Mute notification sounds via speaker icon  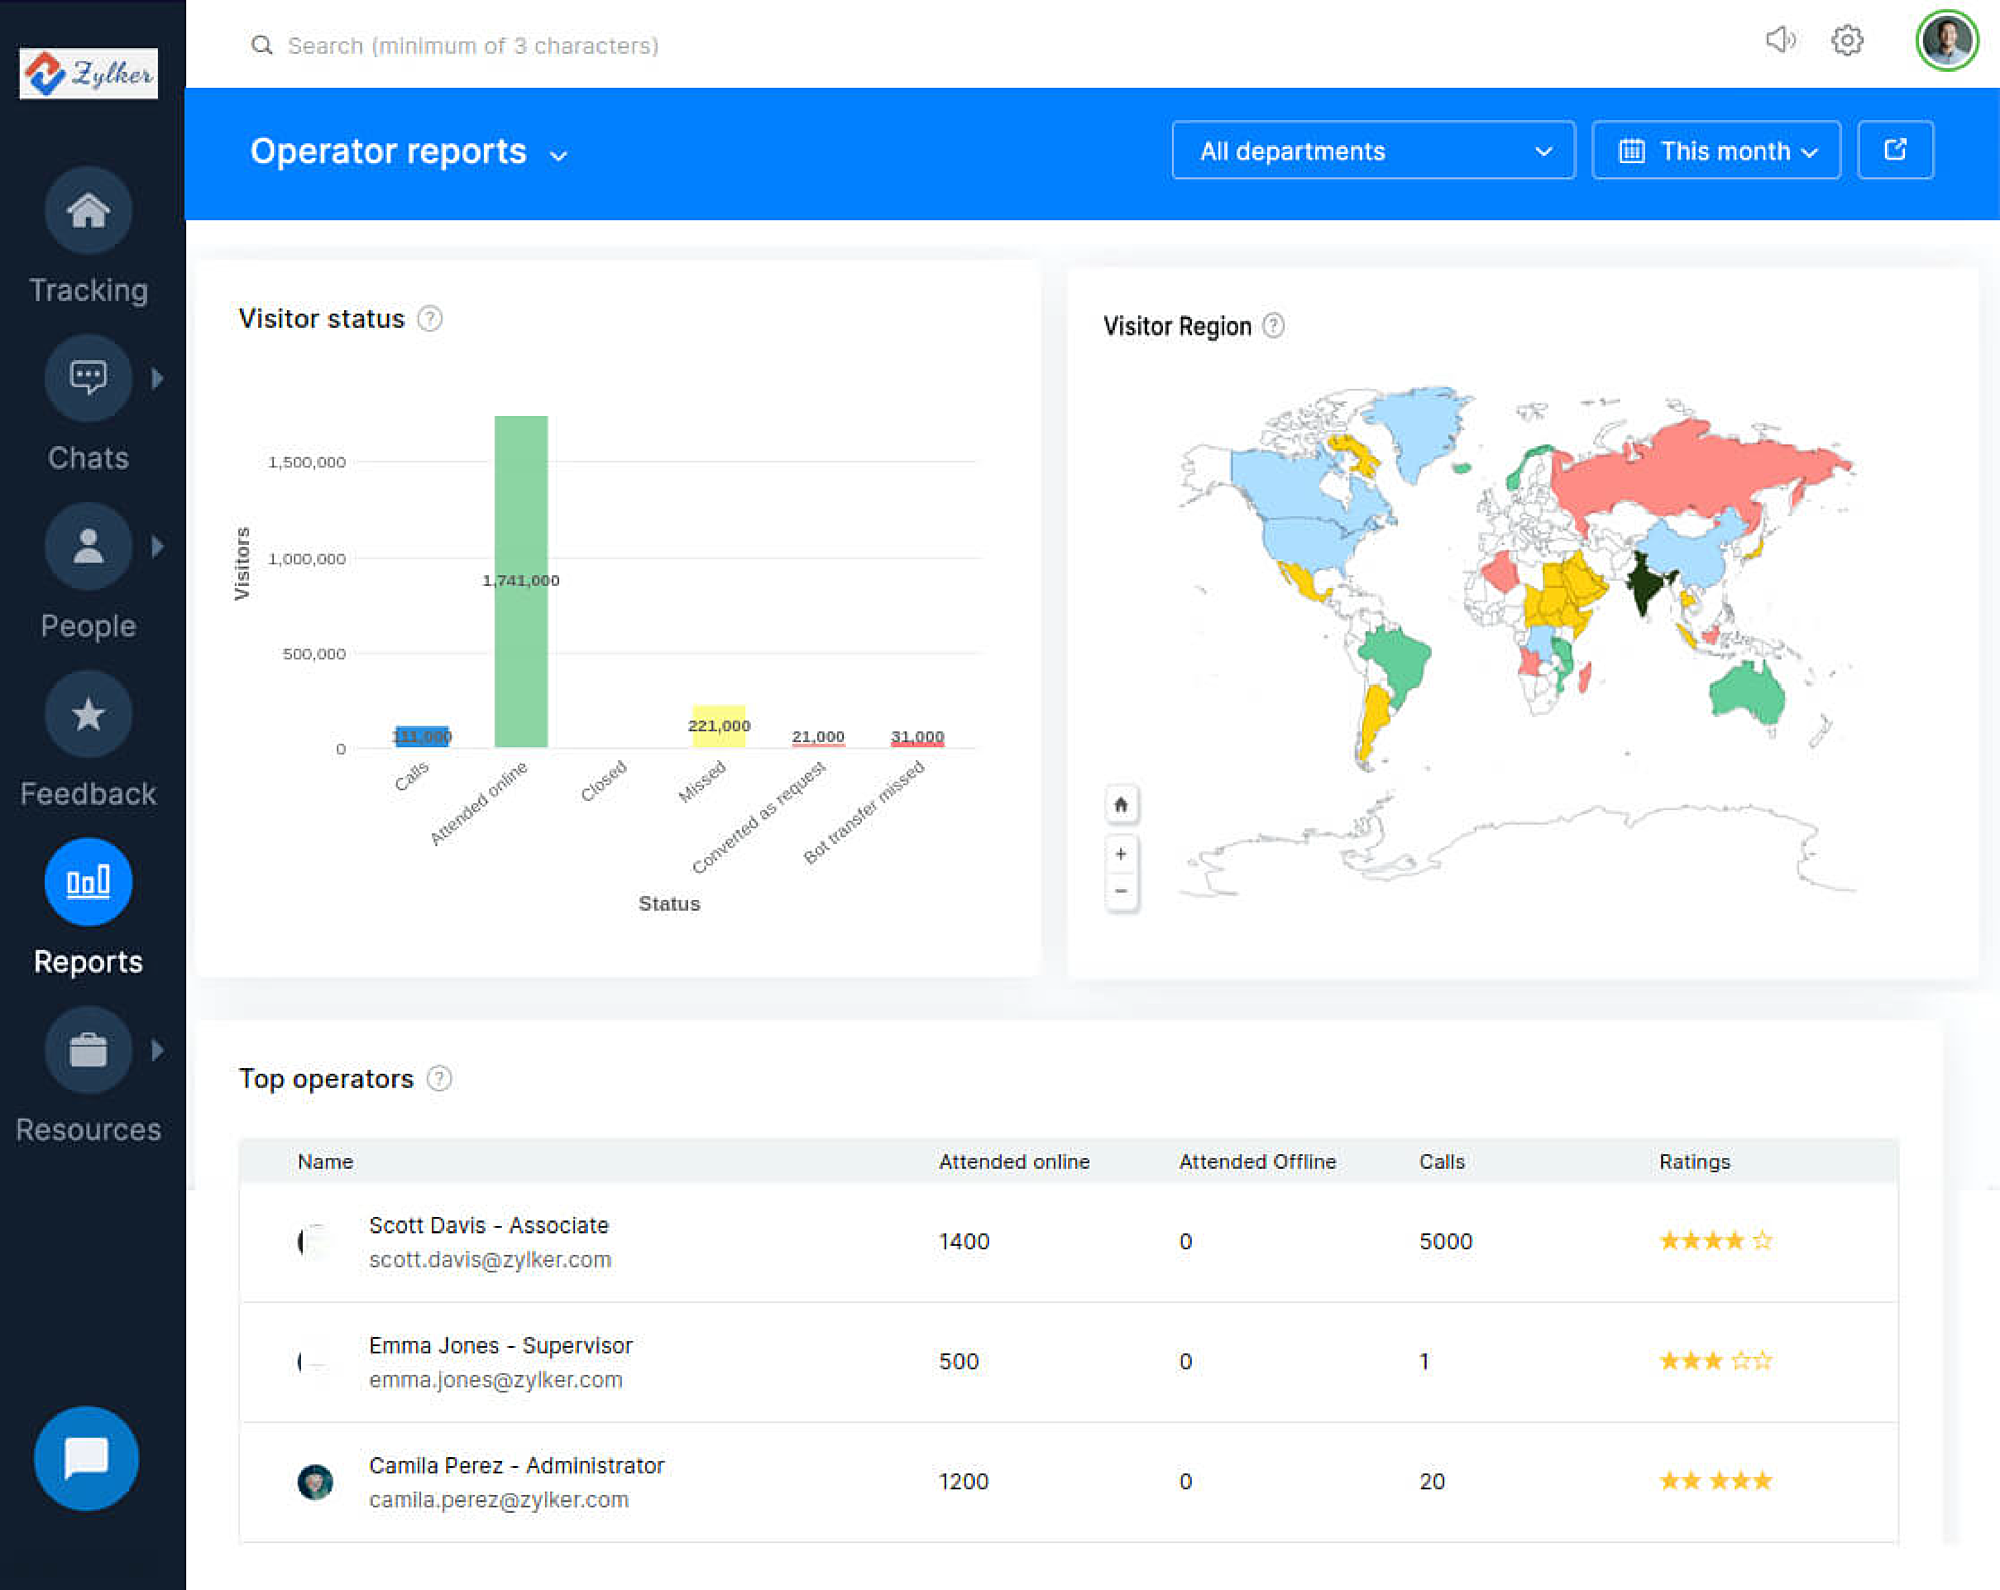(1781, 41)
